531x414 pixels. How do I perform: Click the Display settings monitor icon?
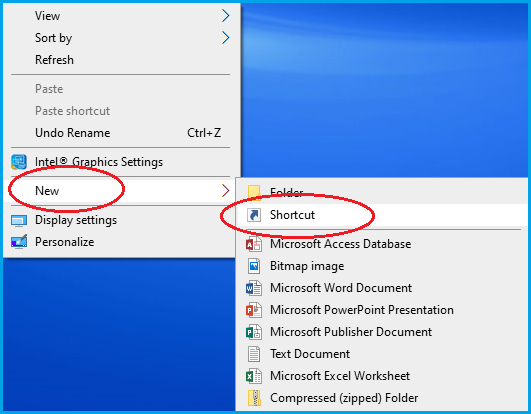(19, 220)
